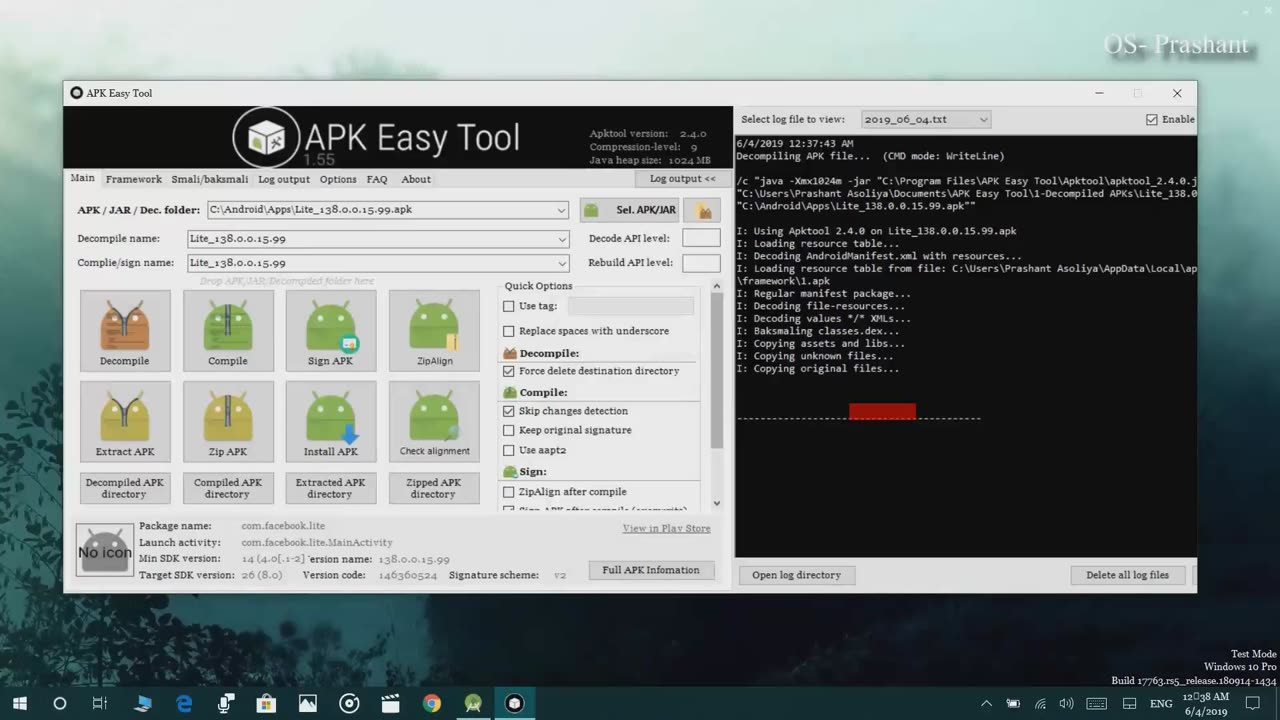Enable the Use tag checkbox
This screenshot has height=720, width=1280.
point(509,306)
